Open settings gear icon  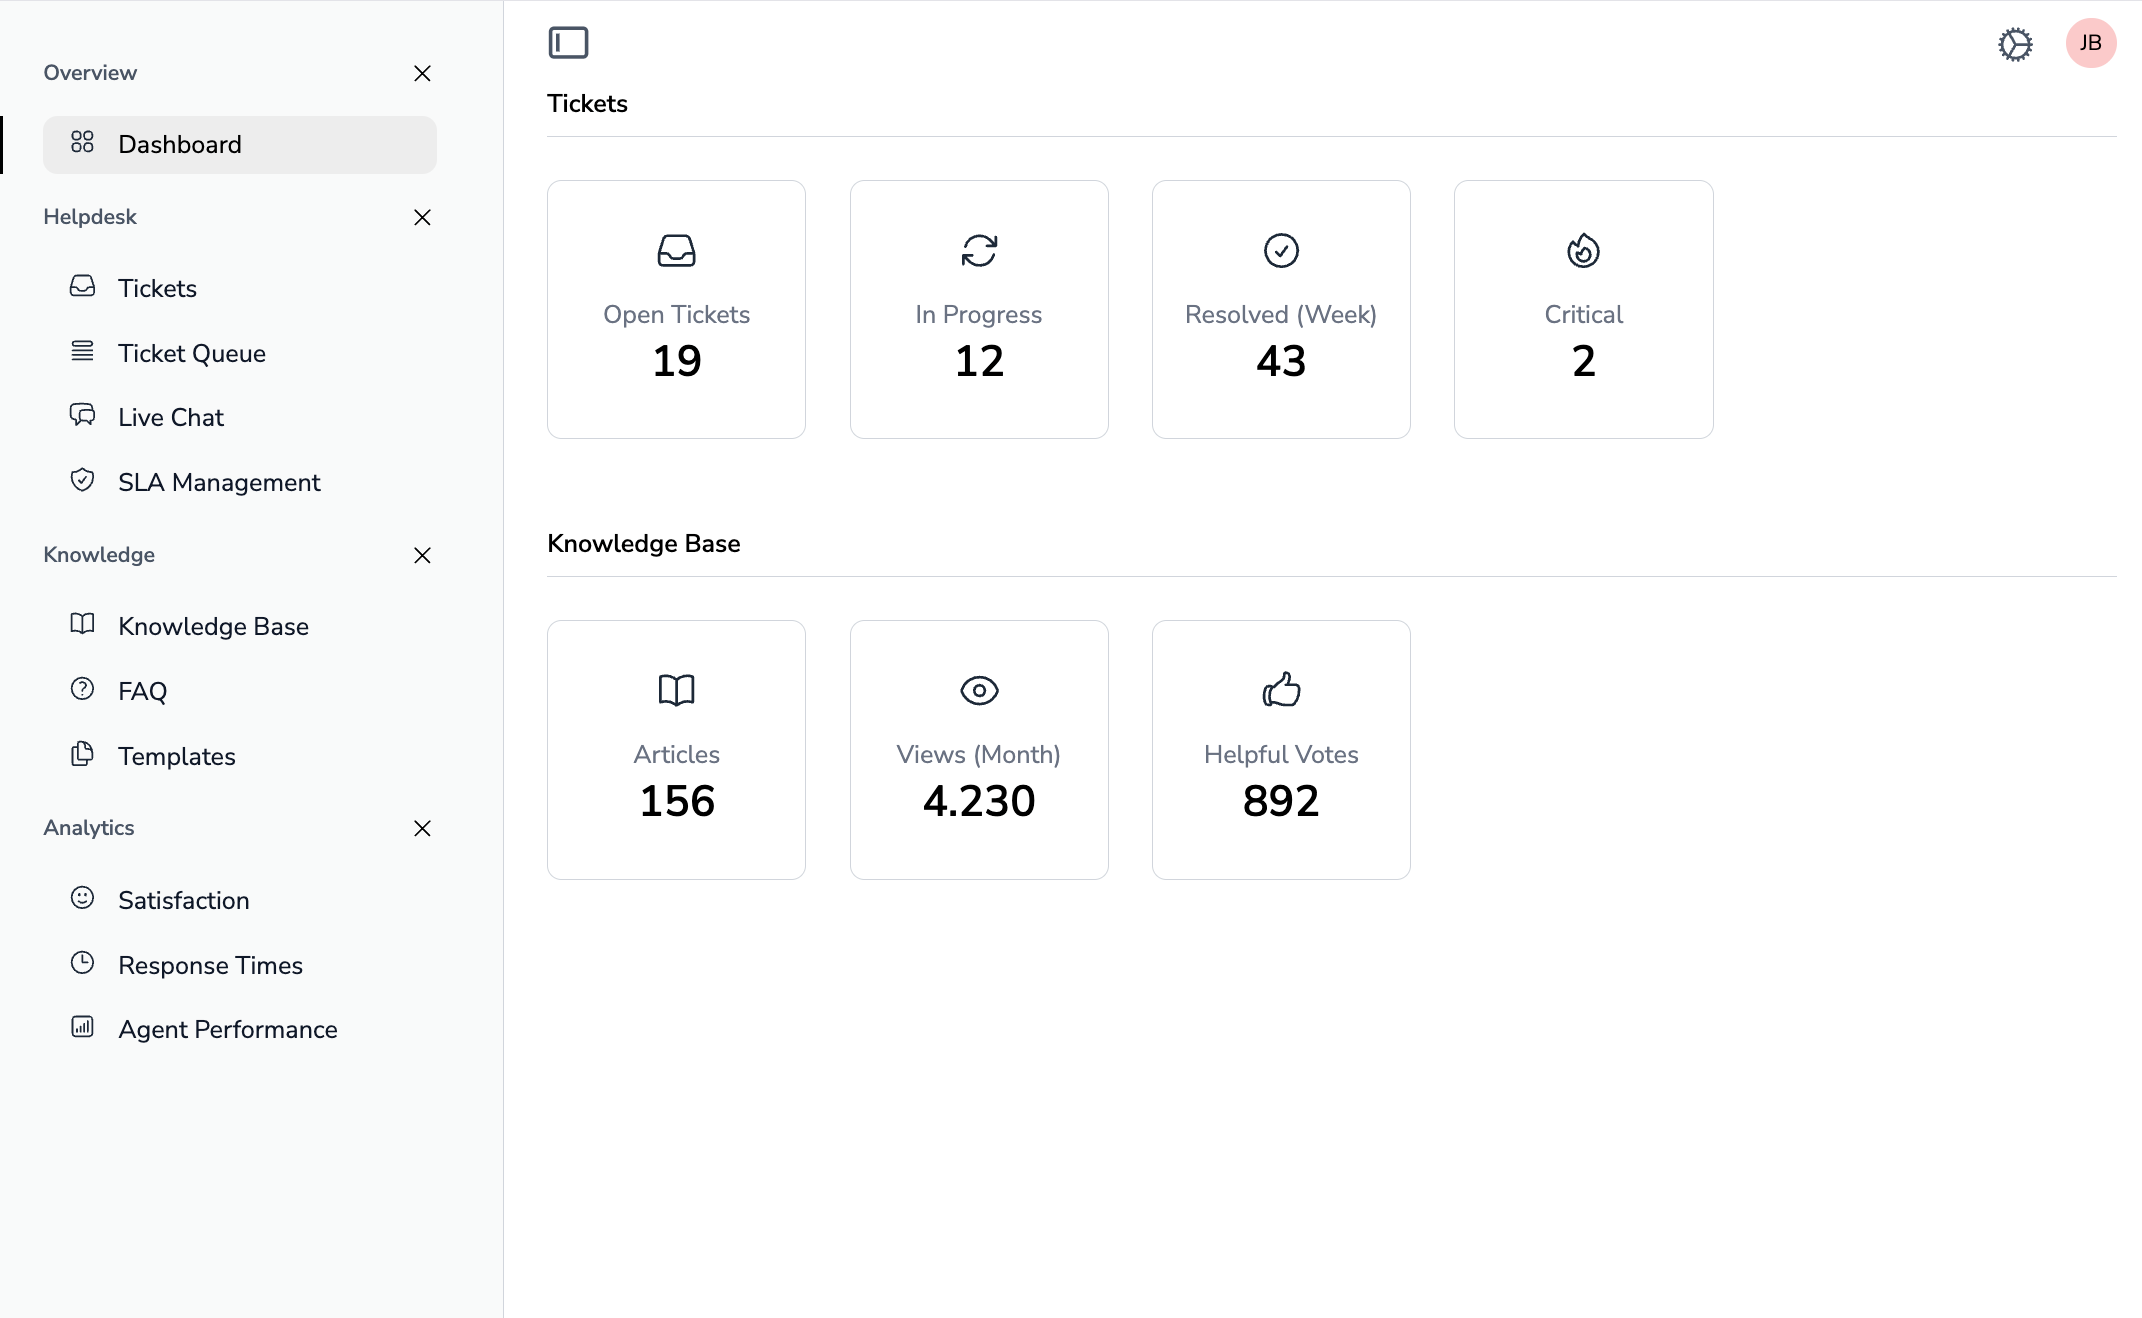(2015, 44)
